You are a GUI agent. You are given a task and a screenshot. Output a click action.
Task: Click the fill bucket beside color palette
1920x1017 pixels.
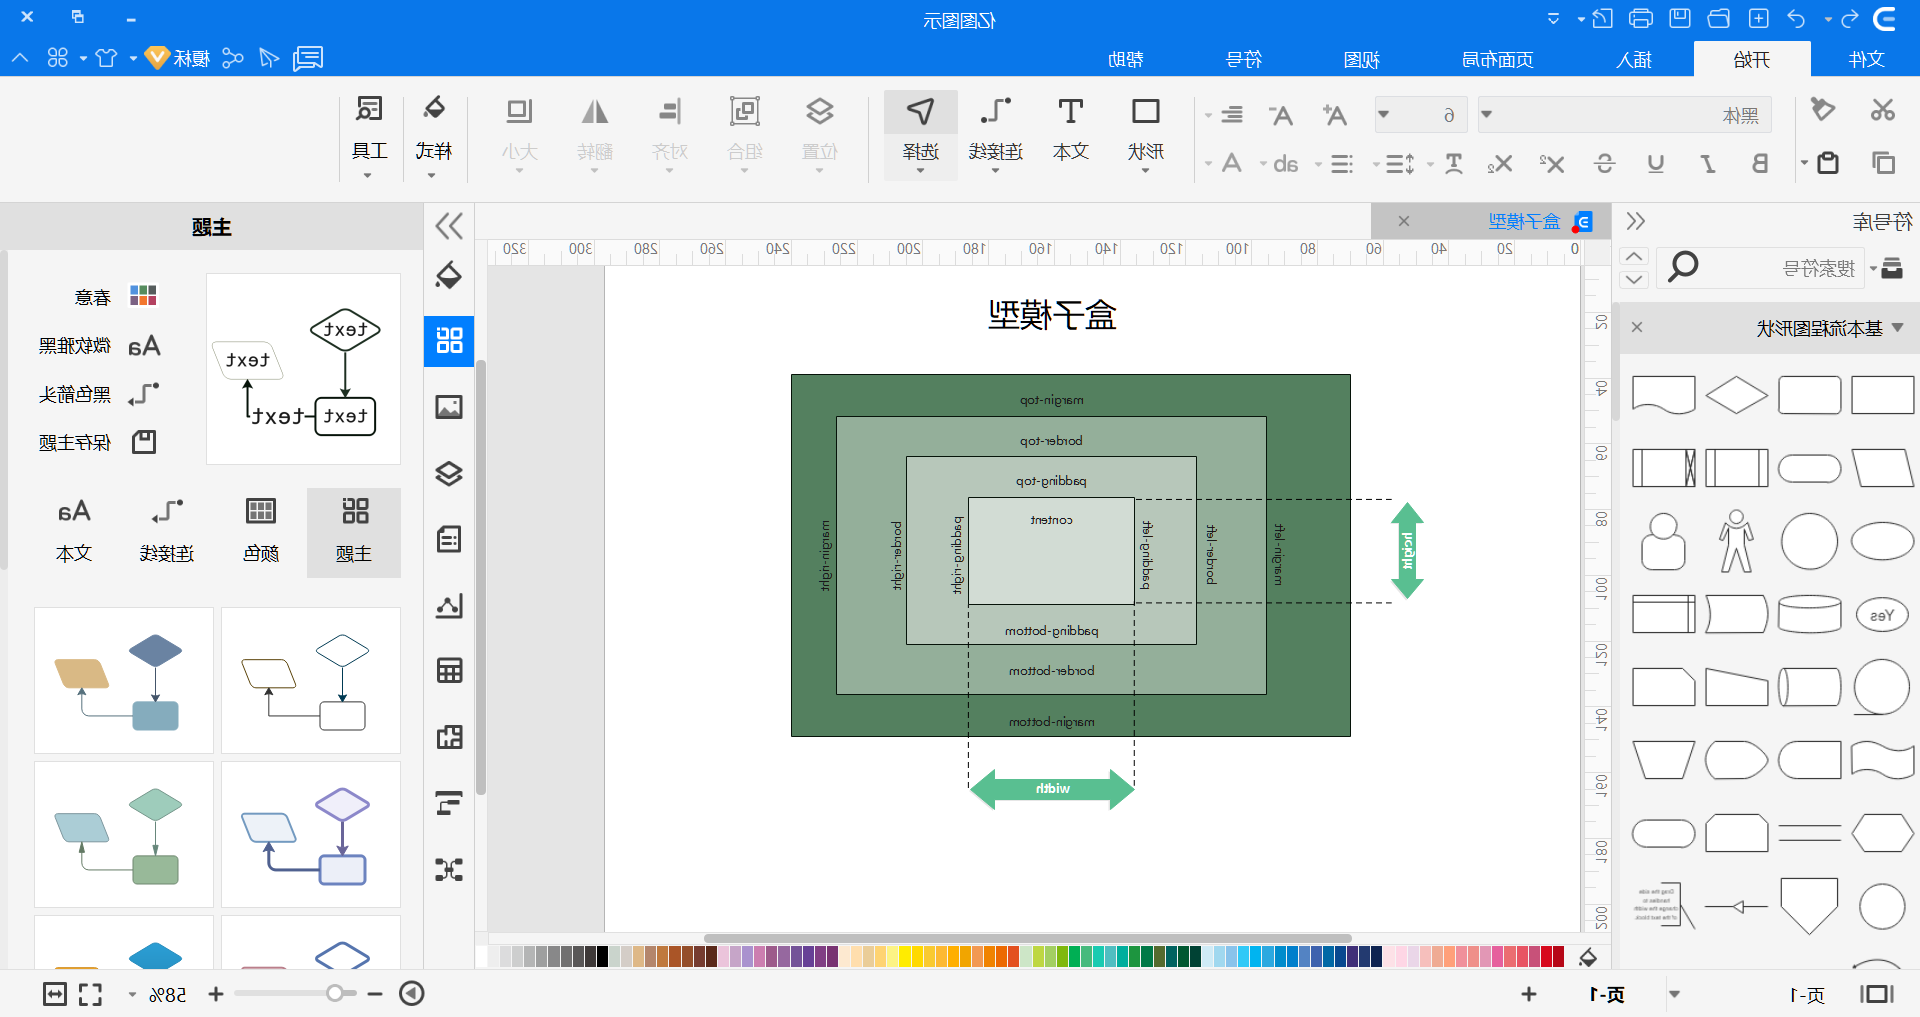(1588, 957)
